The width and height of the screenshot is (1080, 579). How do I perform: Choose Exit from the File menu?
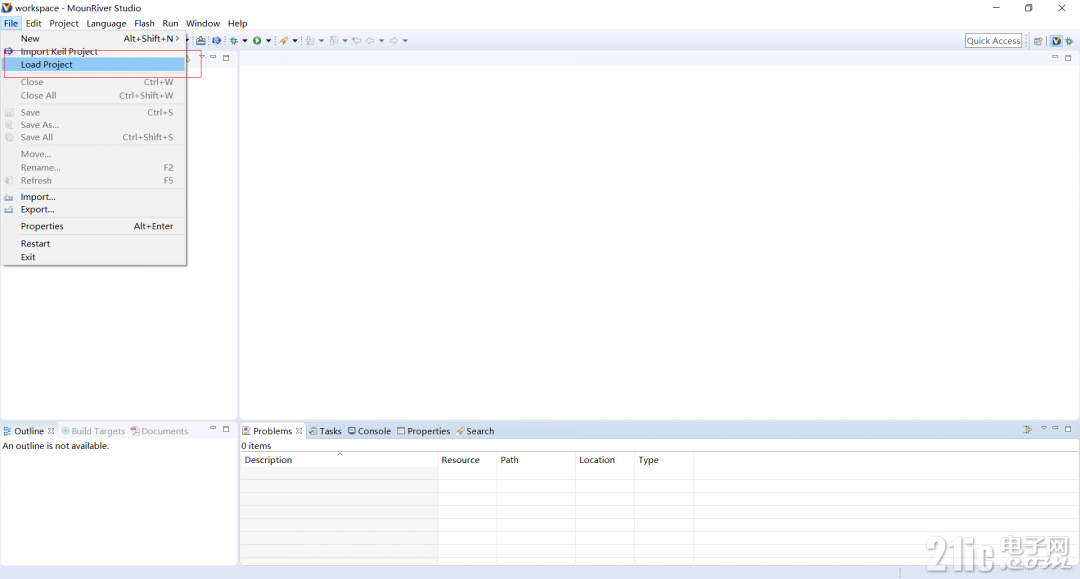coord(94,257)
